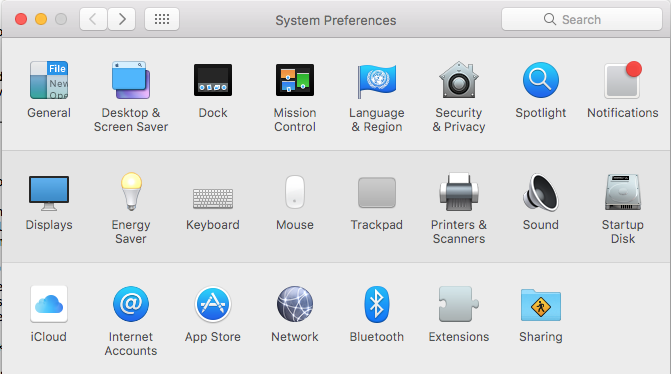The image size is (671, 374).
Task: Open Mission Control settings
Action: (295, 80)
